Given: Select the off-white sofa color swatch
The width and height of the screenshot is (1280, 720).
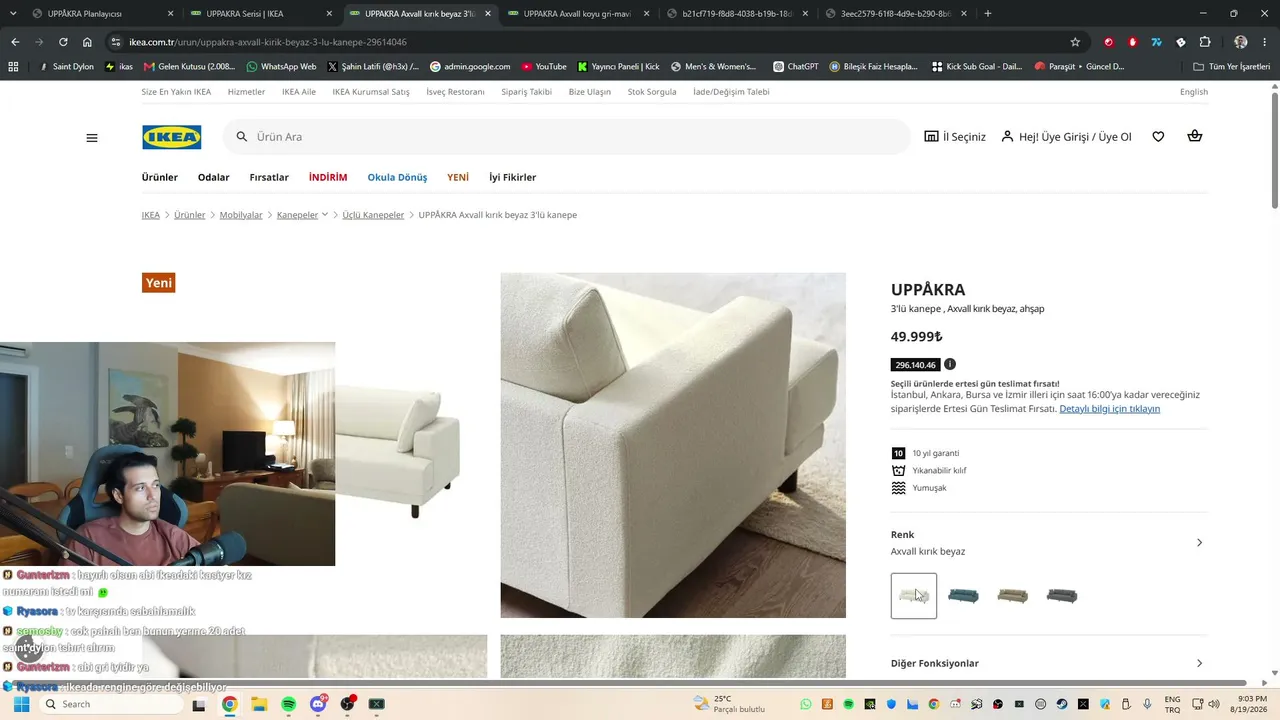Looking at the screenshot, I should [x=914, y=596].
